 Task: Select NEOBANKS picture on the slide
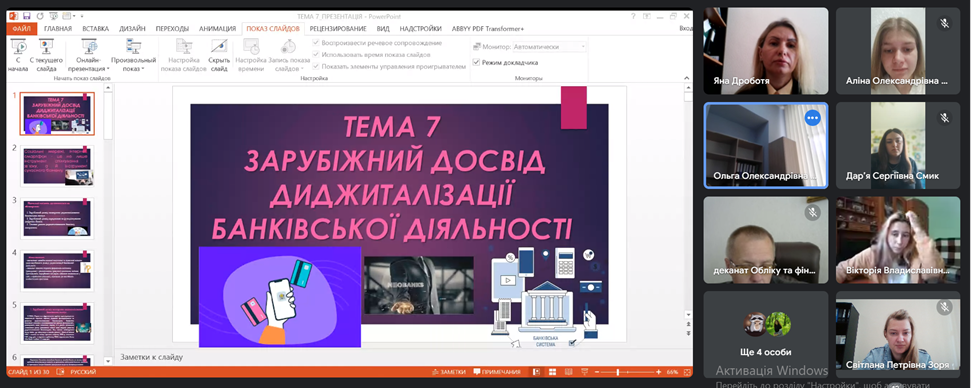point(419,285)
